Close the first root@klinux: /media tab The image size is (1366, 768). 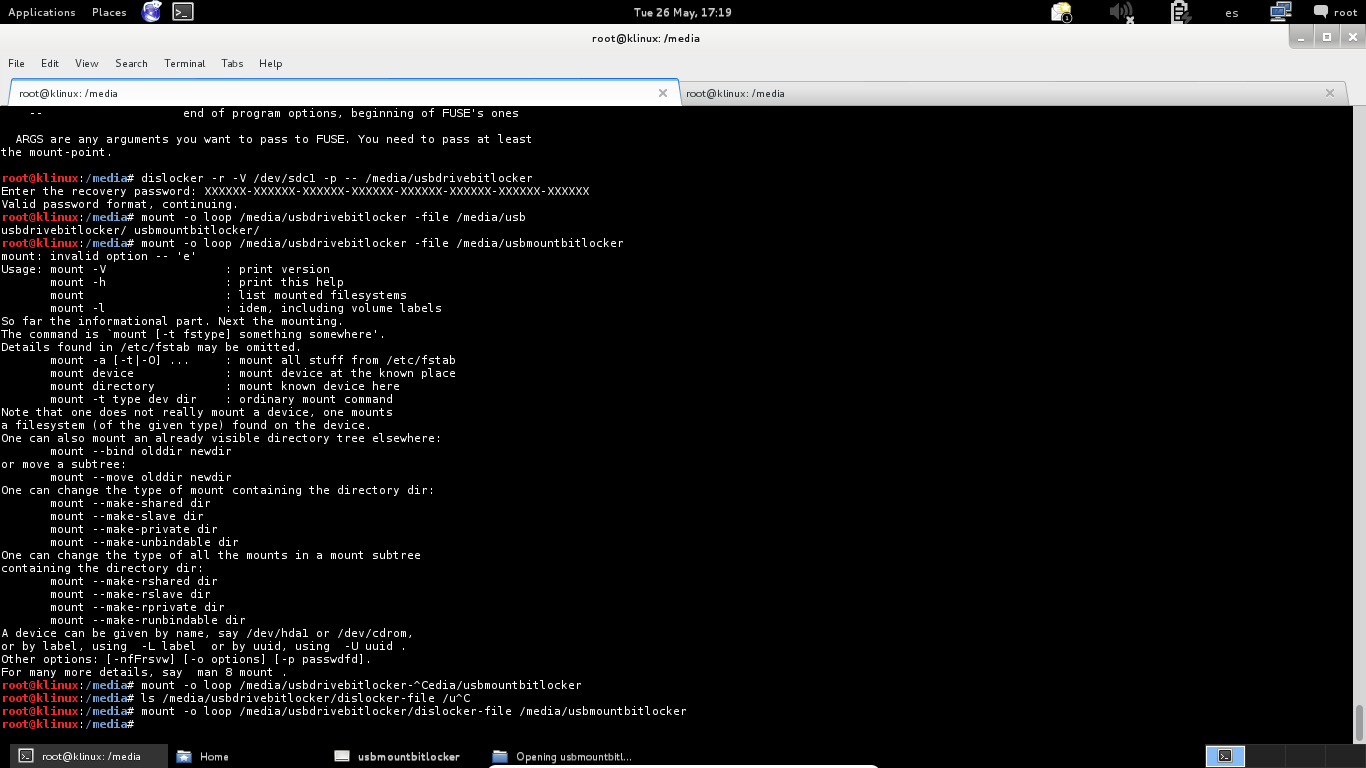pyautogui.click(x=662, y=93)
